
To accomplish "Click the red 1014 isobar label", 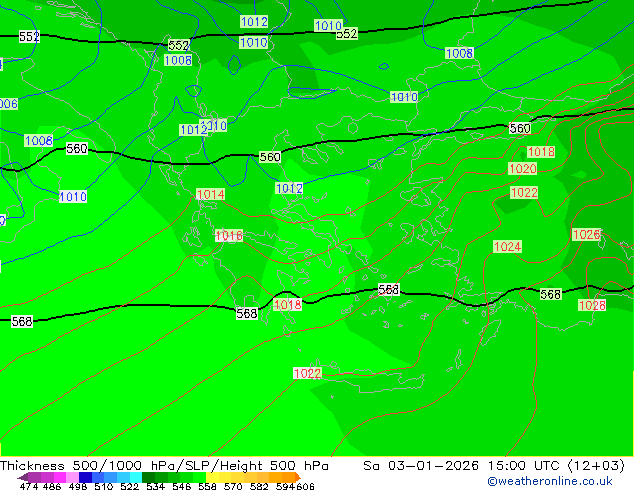I will 210,194.
